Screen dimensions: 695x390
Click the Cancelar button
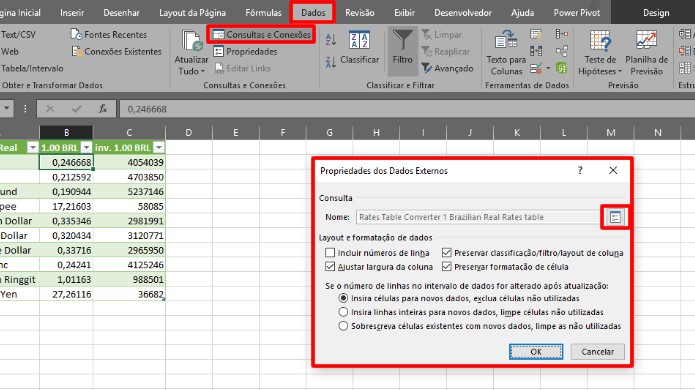pyautogui.click(x=597, y=351)
